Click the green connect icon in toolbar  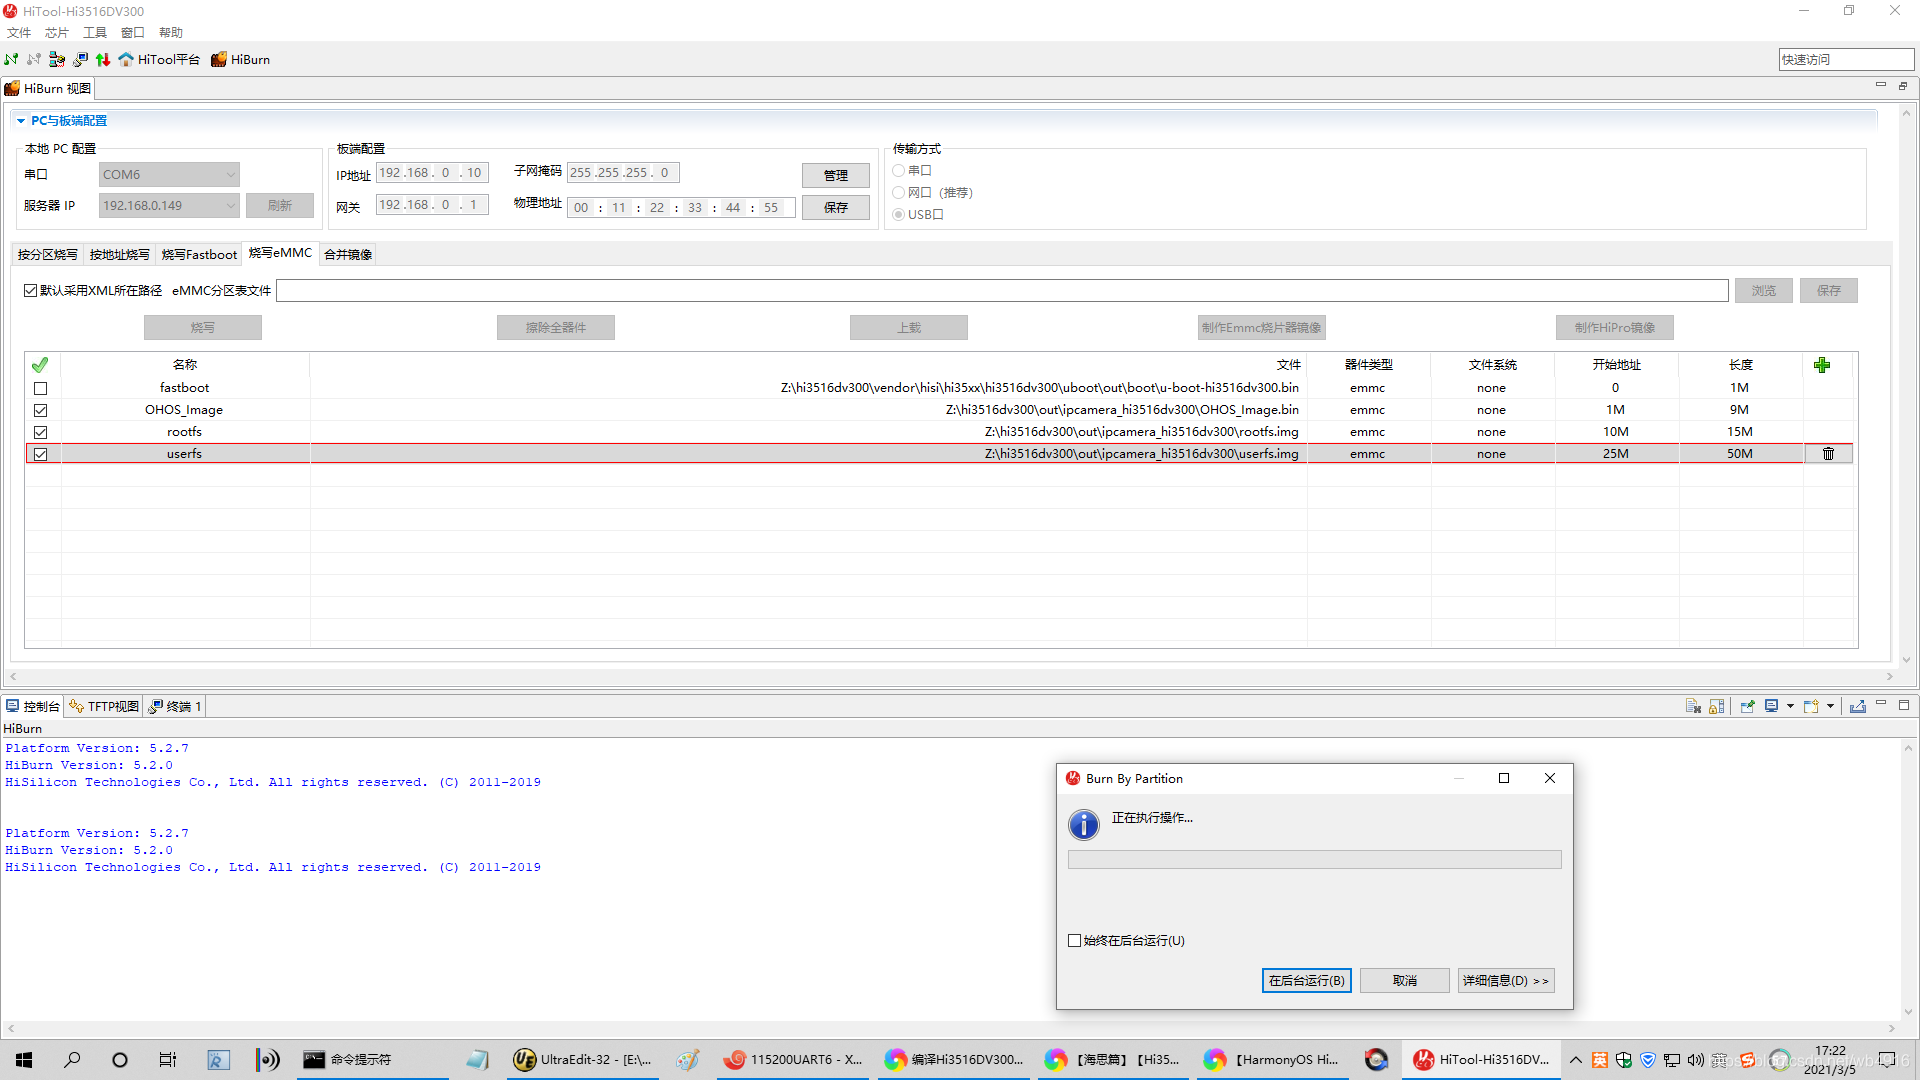tap(11, 60)
